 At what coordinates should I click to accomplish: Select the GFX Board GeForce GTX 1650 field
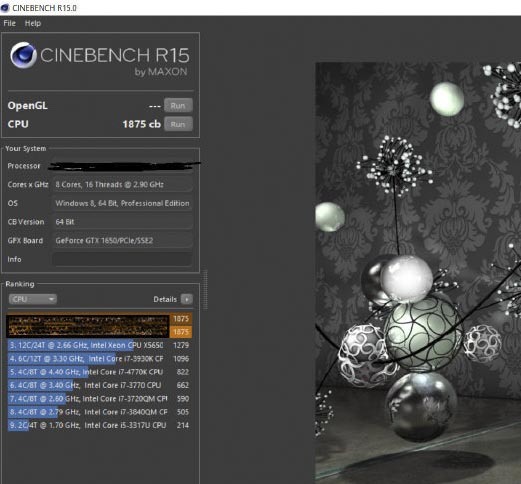[122, 240]
